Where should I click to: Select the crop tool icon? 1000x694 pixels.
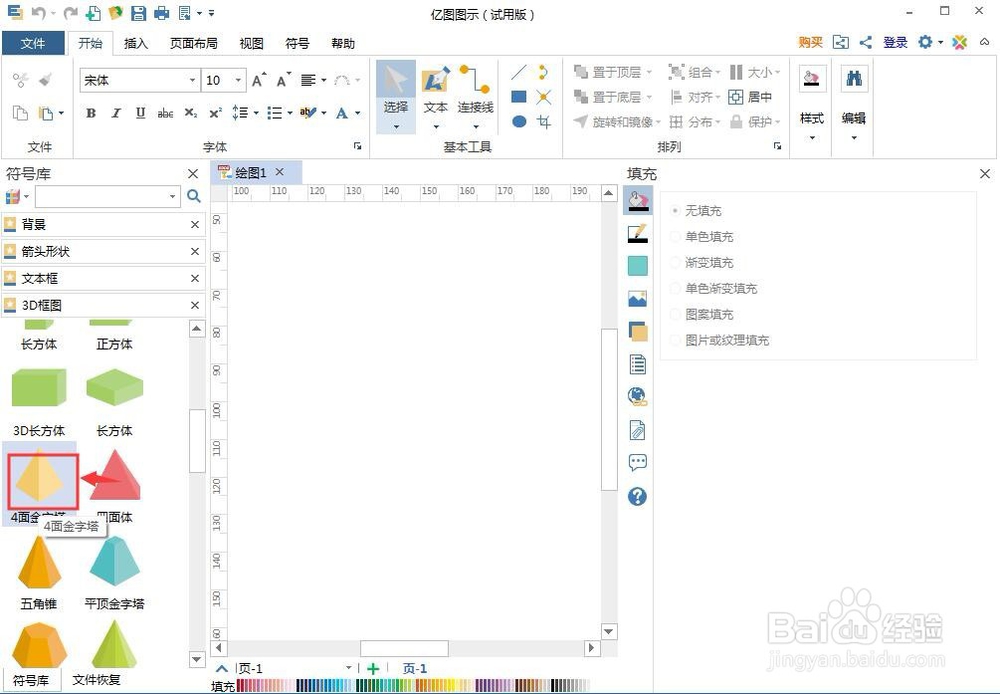tap(544, 121)
